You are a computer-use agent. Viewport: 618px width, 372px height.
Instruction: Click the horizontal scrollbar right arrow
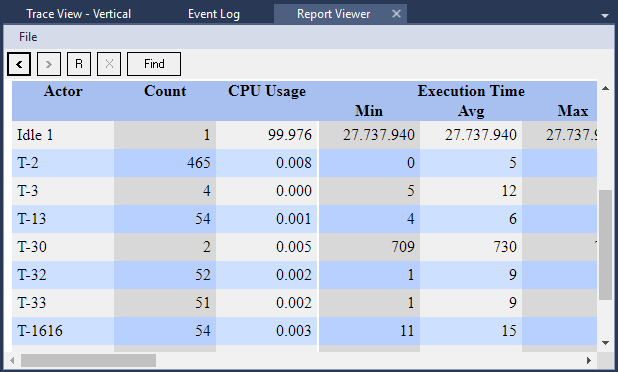point(589,360)
